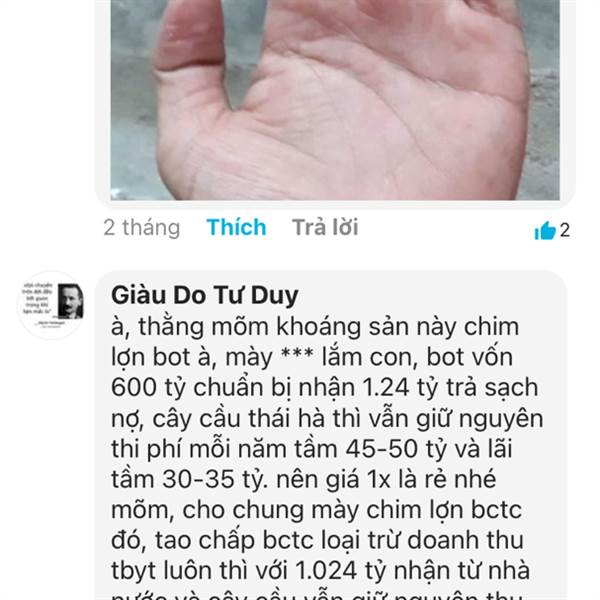Click the man's portrait inside the avatar

coord(70,301)
